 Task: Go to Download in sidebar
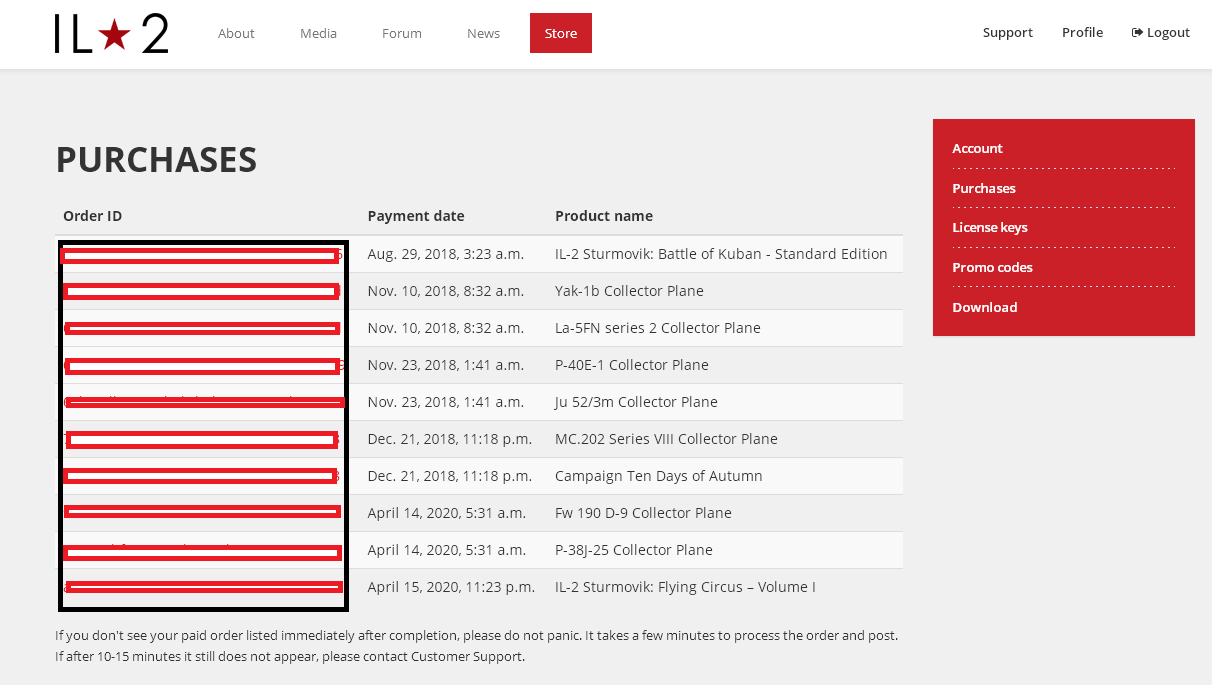pos(984,307)
